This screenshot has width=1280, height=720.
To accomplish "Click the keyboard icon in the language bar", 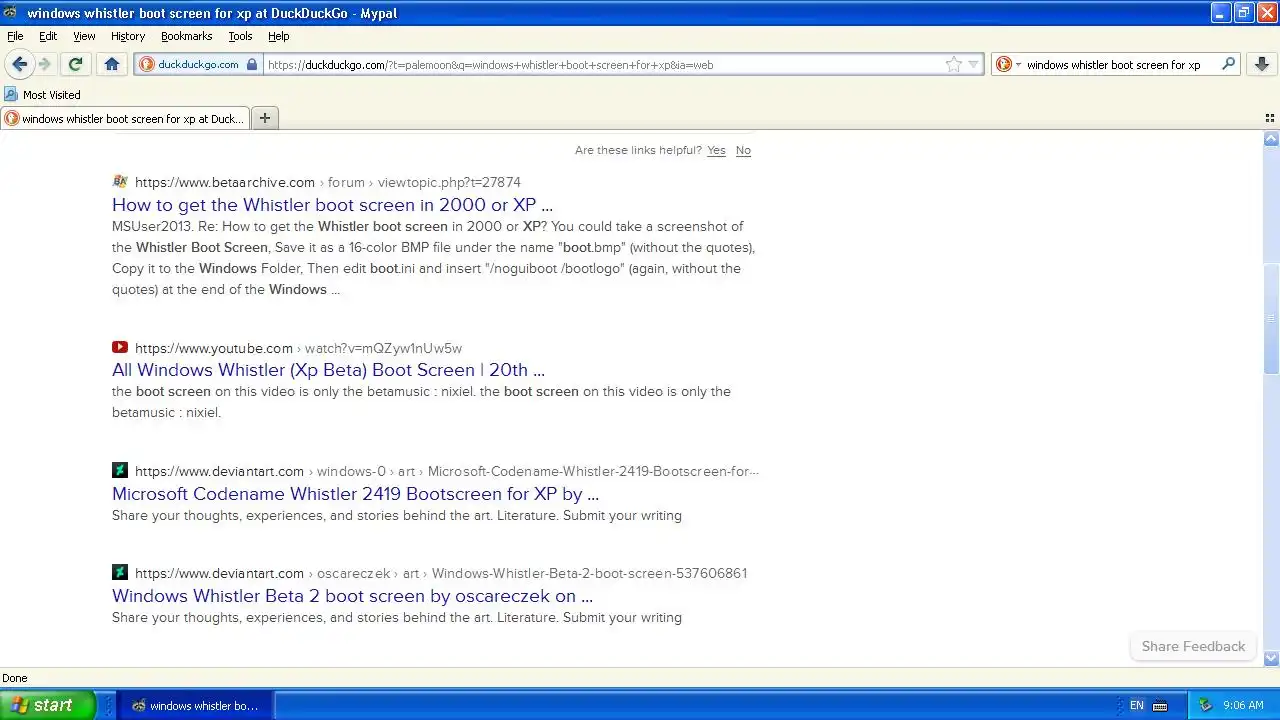I will point(1160,705).
